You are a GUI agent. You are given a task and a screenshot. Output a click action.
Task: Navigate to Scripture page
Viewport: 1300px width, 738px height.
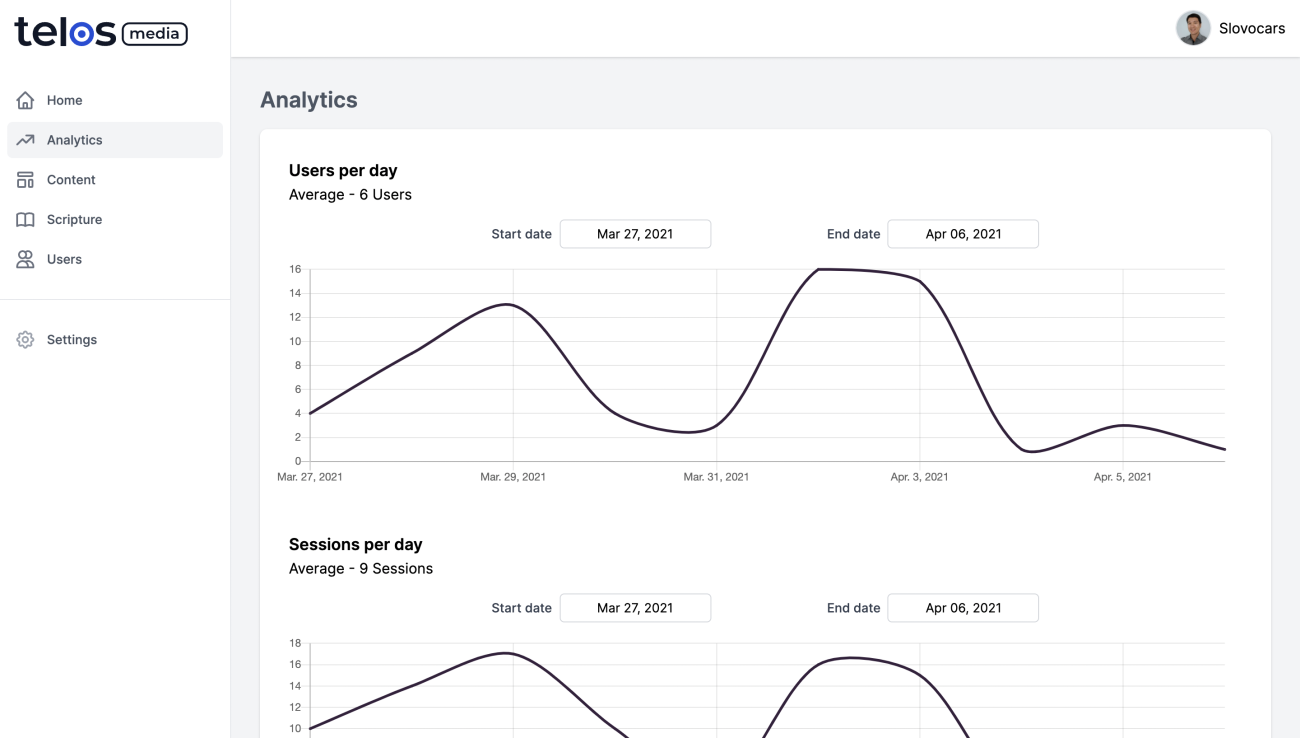point(115,220)
